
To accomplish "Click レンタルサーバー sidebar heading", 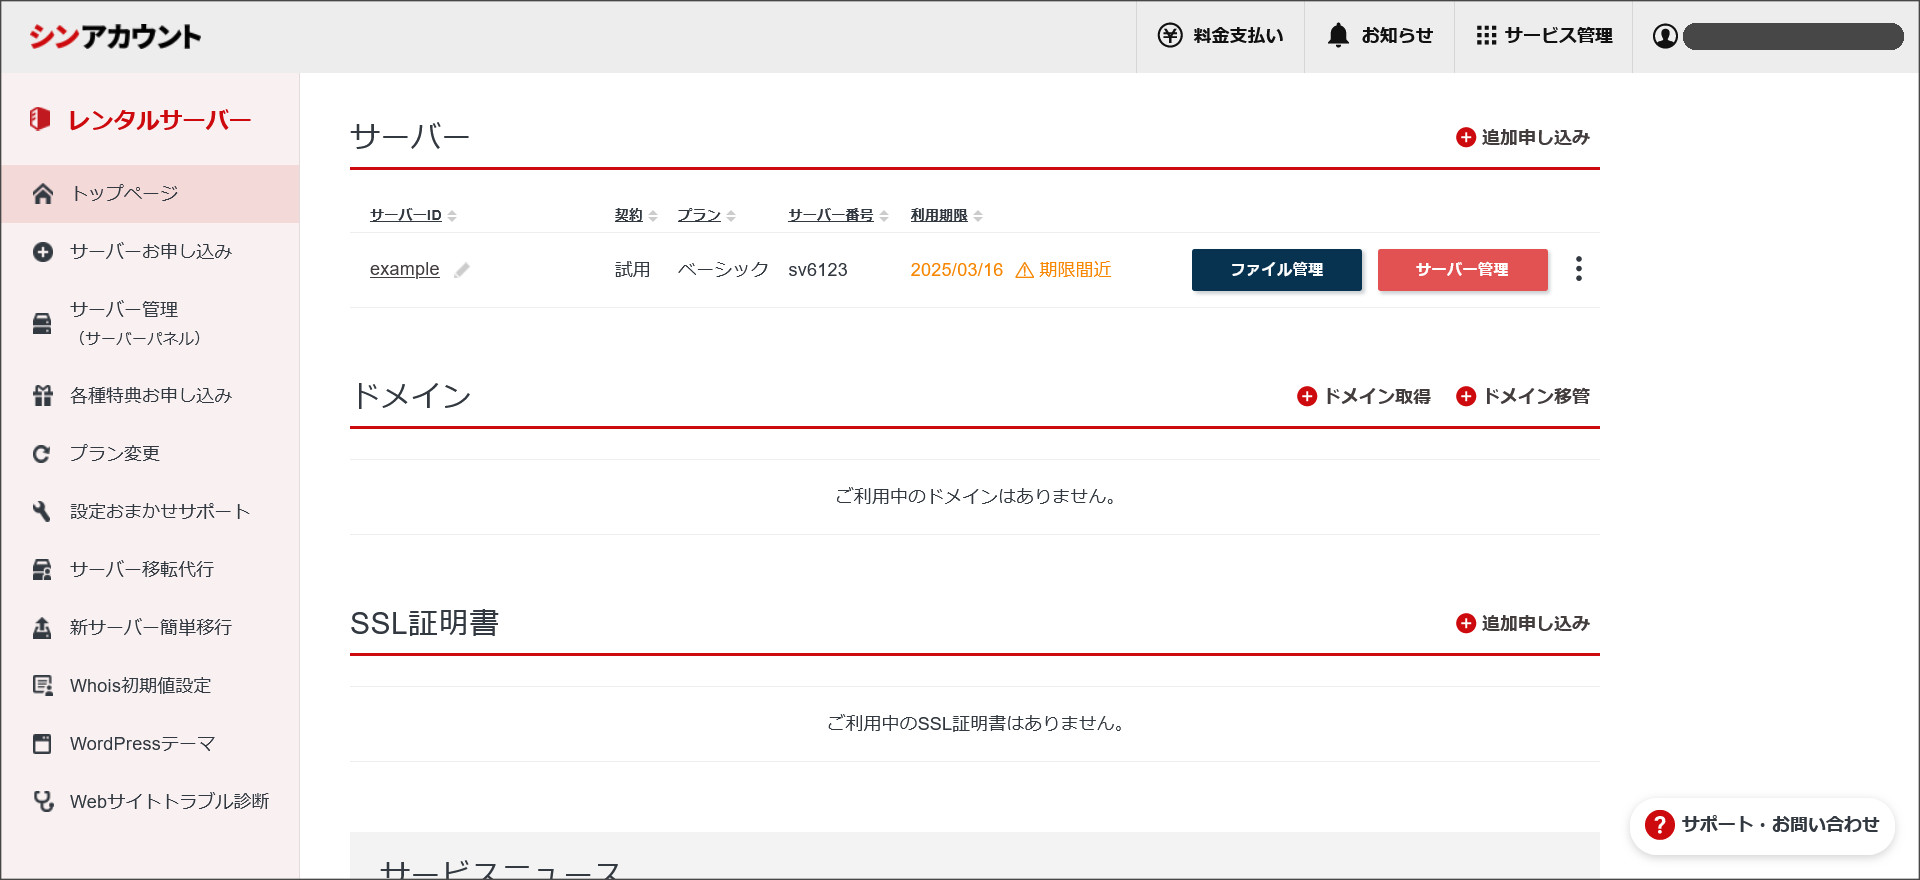I will click(159, 120).
